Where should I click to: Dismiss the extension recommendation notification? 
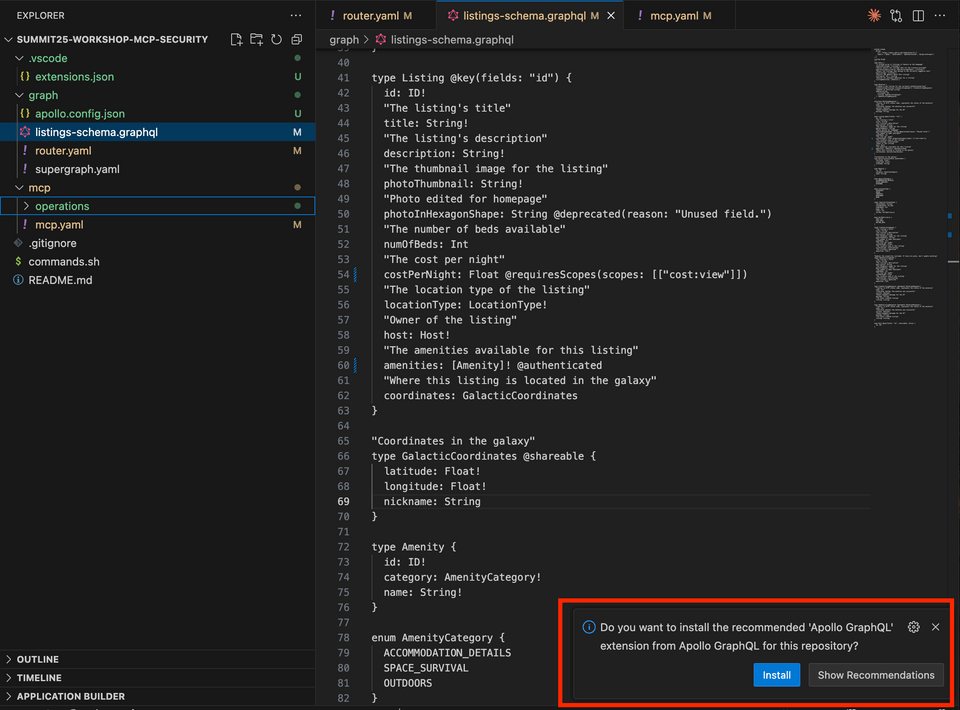(936, 627)
